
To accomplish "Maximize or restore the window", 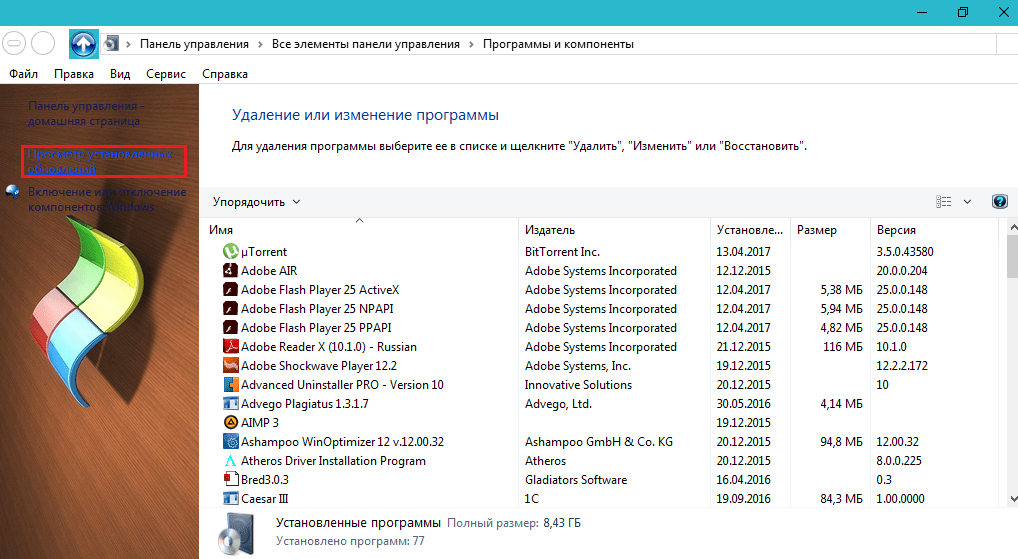I will point(963,12).
